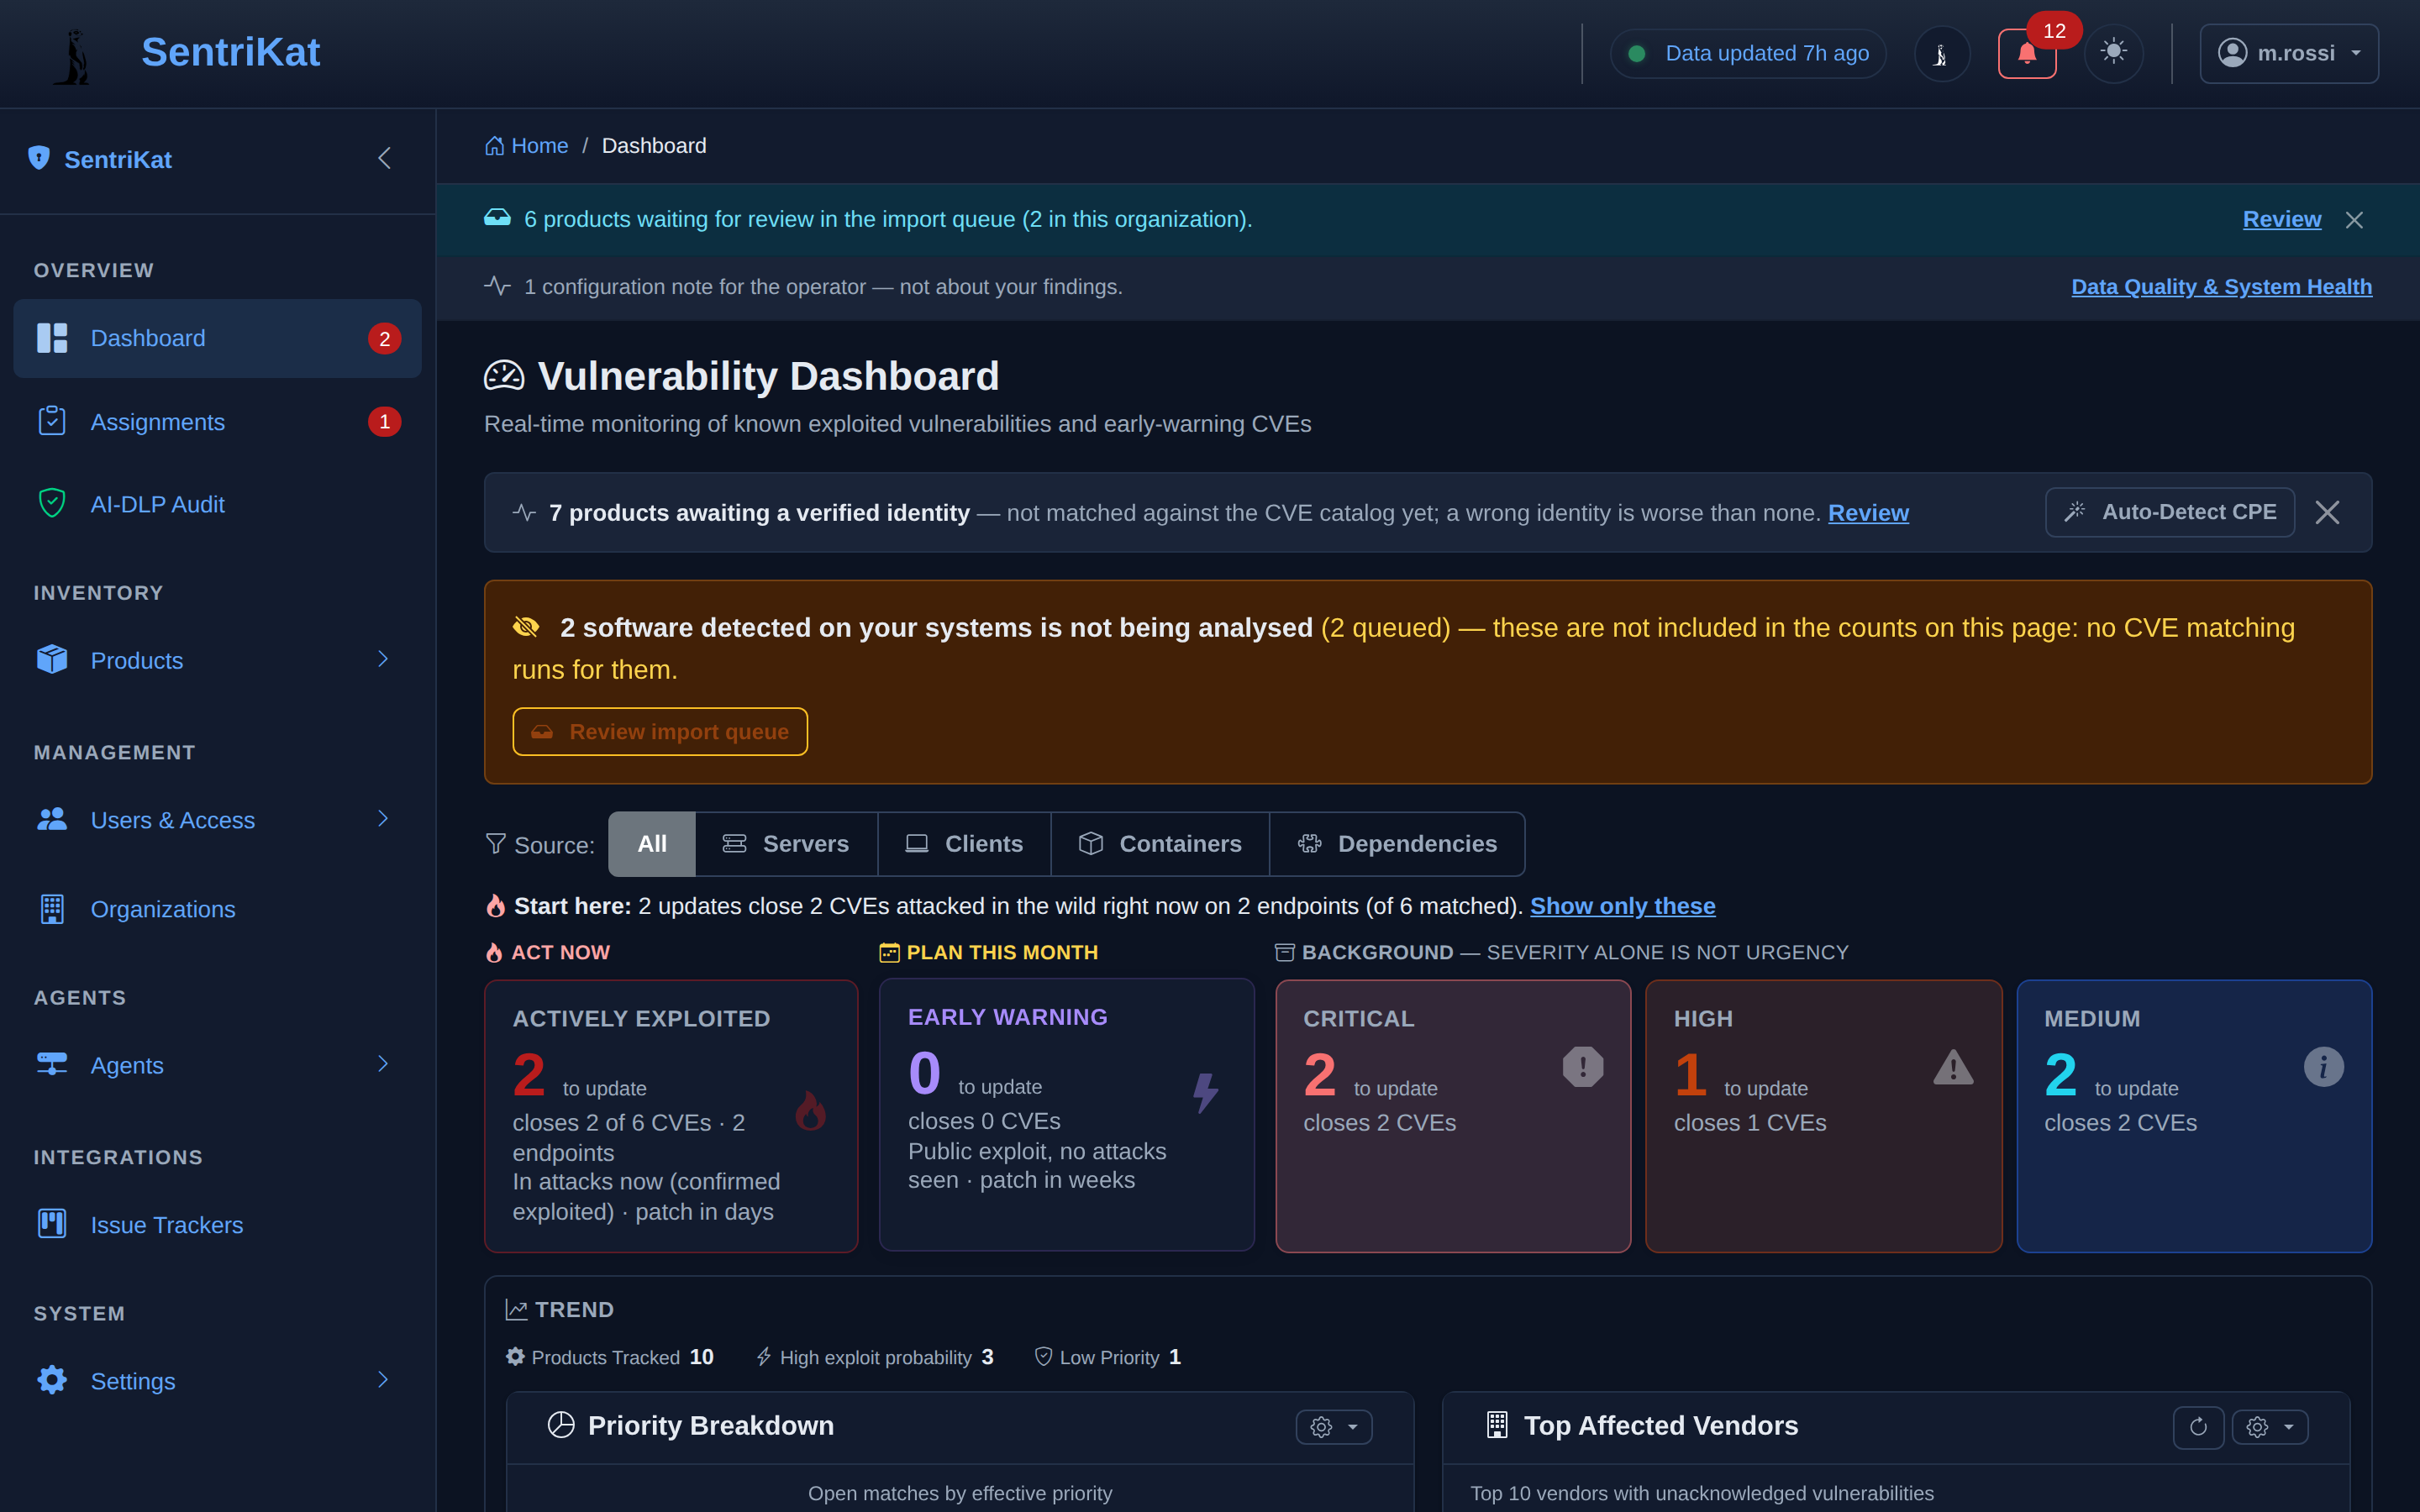Dismiss the import queue banner

click(x=2354, y=220)
